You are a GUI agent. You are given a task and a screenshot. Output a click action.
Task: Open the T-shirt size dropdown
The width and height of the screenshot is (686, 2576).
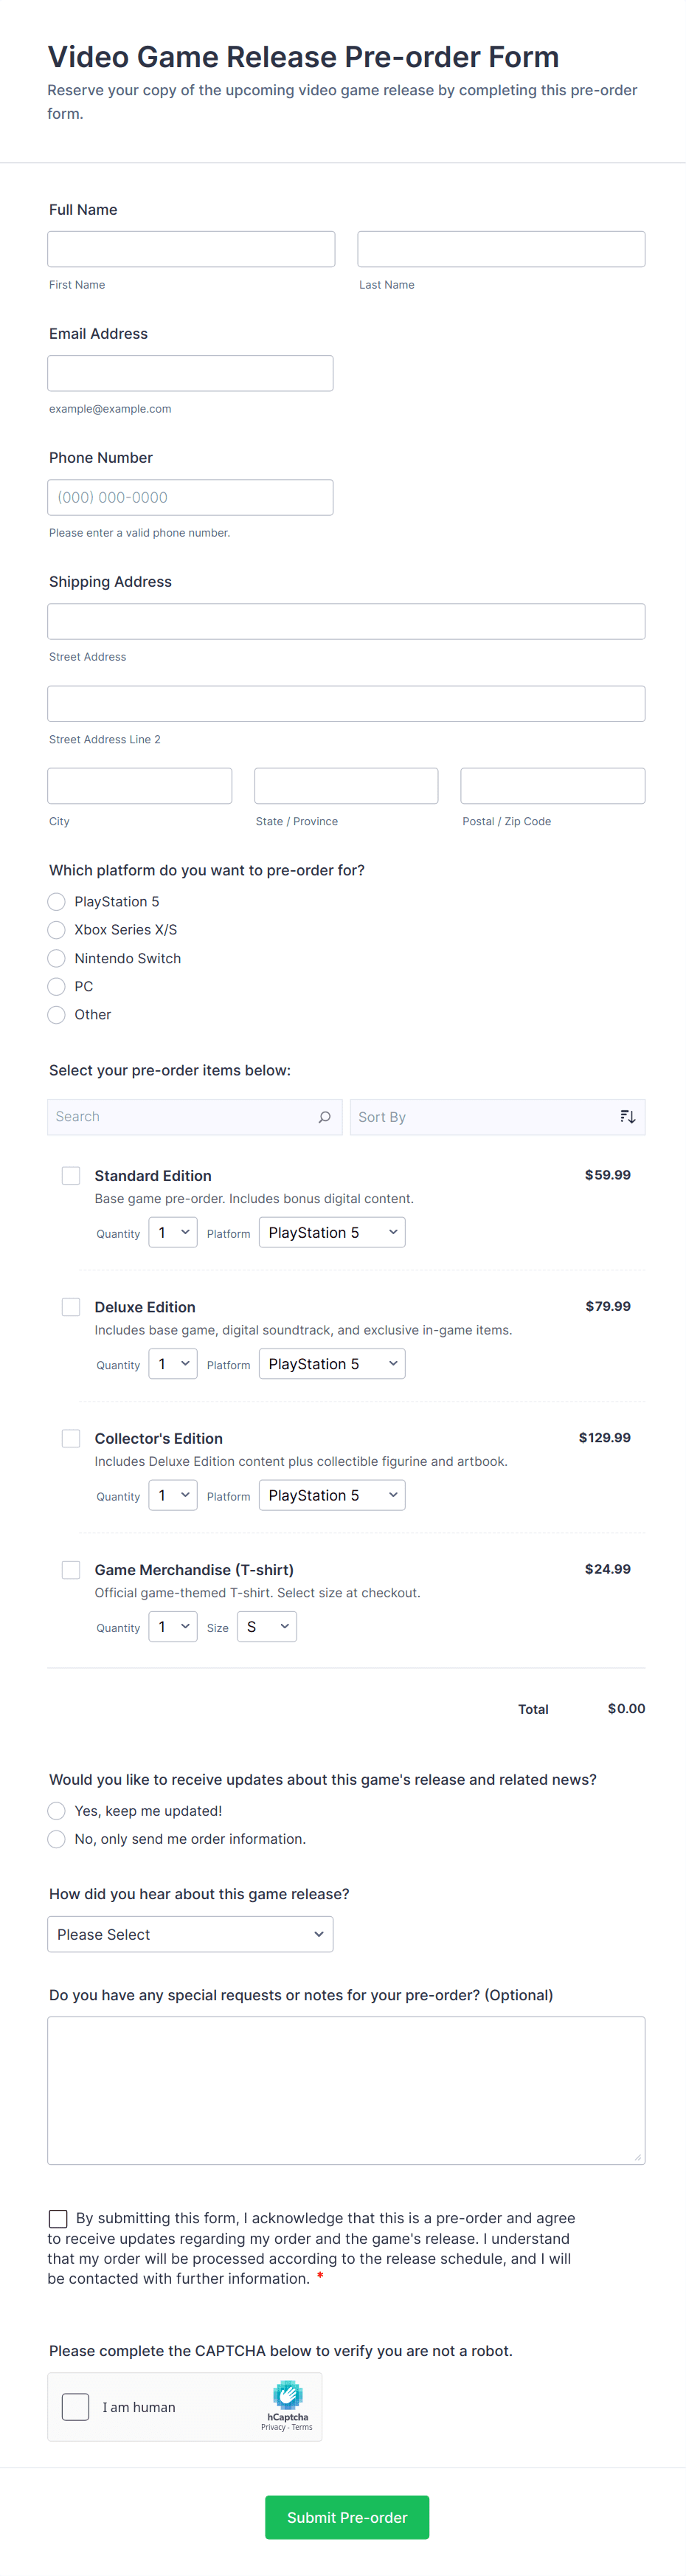(267, 1627)
